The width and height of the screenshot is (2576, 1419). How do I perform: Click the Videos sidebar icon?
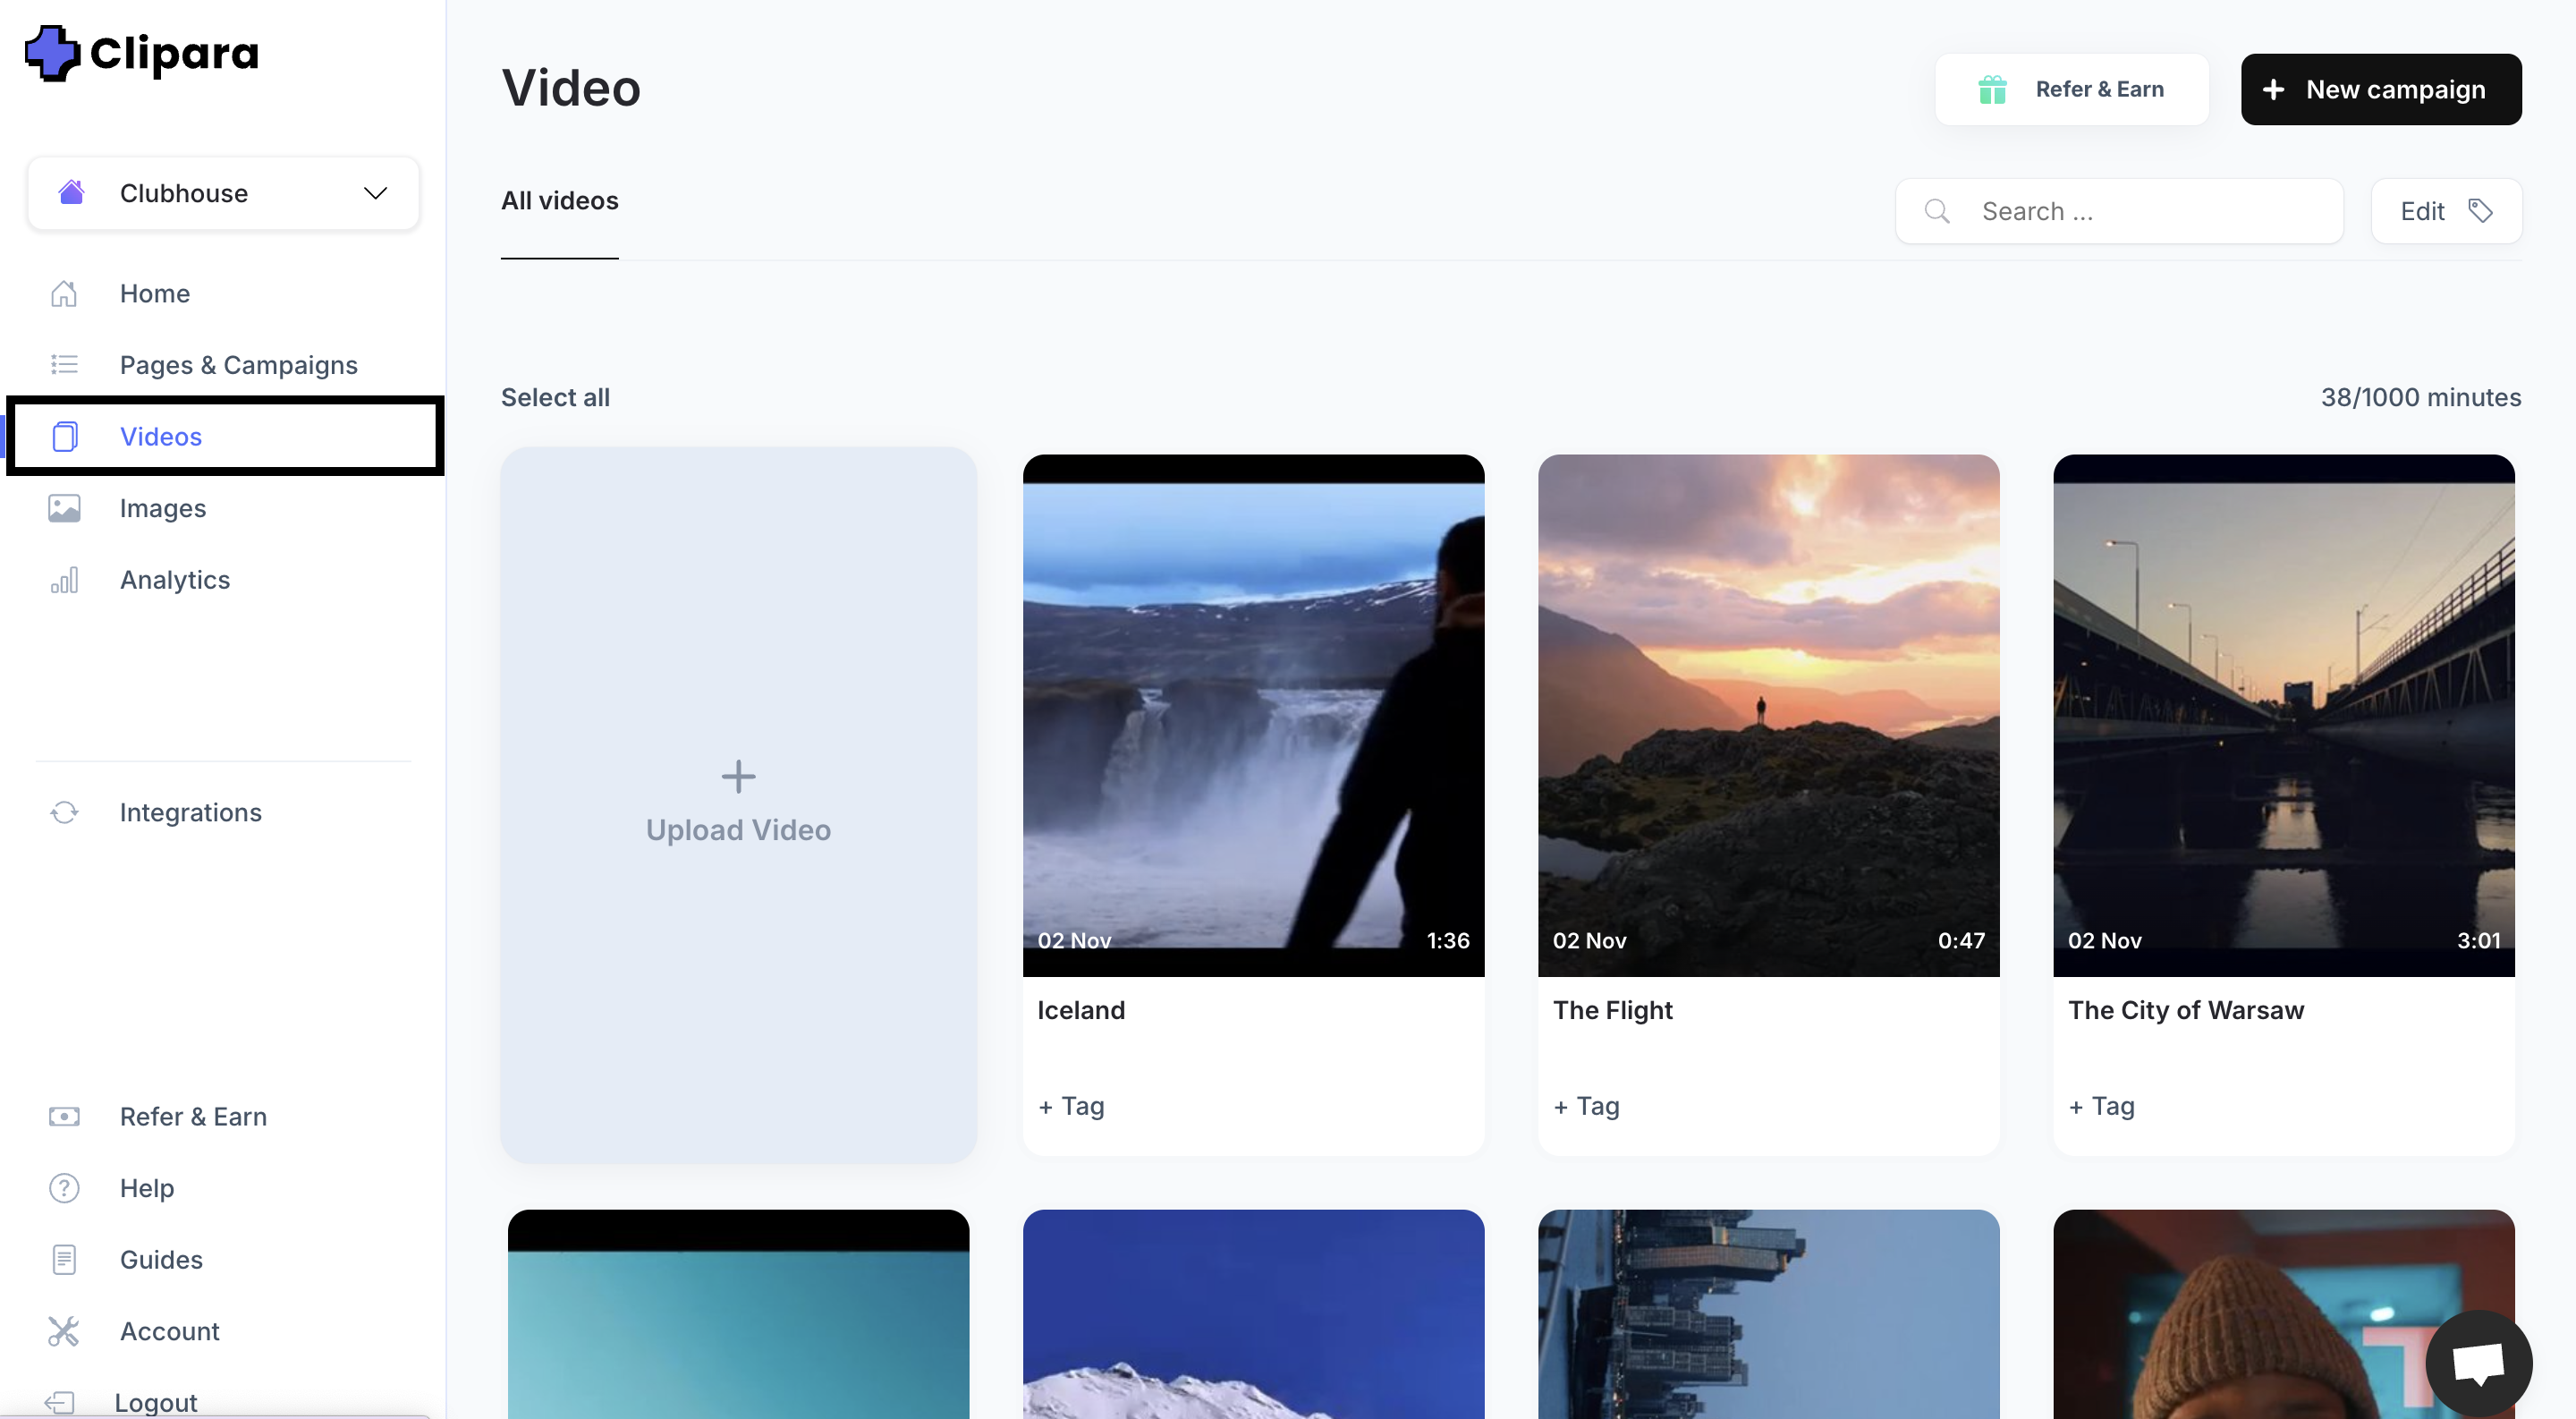[x=64, y=436]
